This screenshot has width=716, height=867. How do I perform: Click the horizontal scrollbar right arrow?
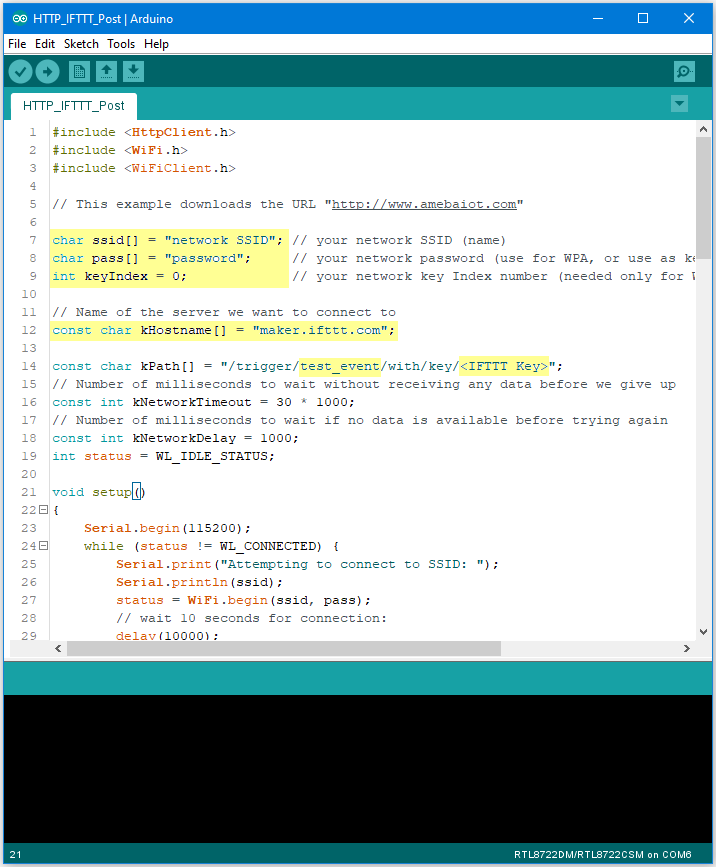click(687, 648)
